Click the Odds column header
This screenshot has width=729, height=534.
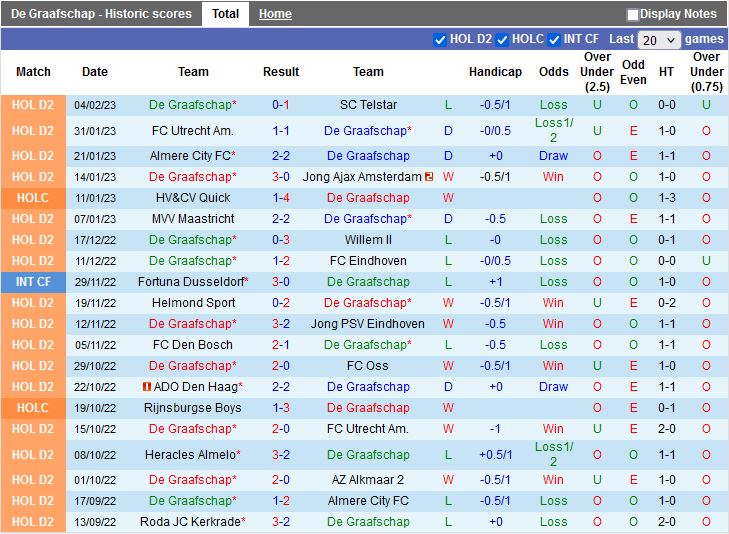pos(554,72)
